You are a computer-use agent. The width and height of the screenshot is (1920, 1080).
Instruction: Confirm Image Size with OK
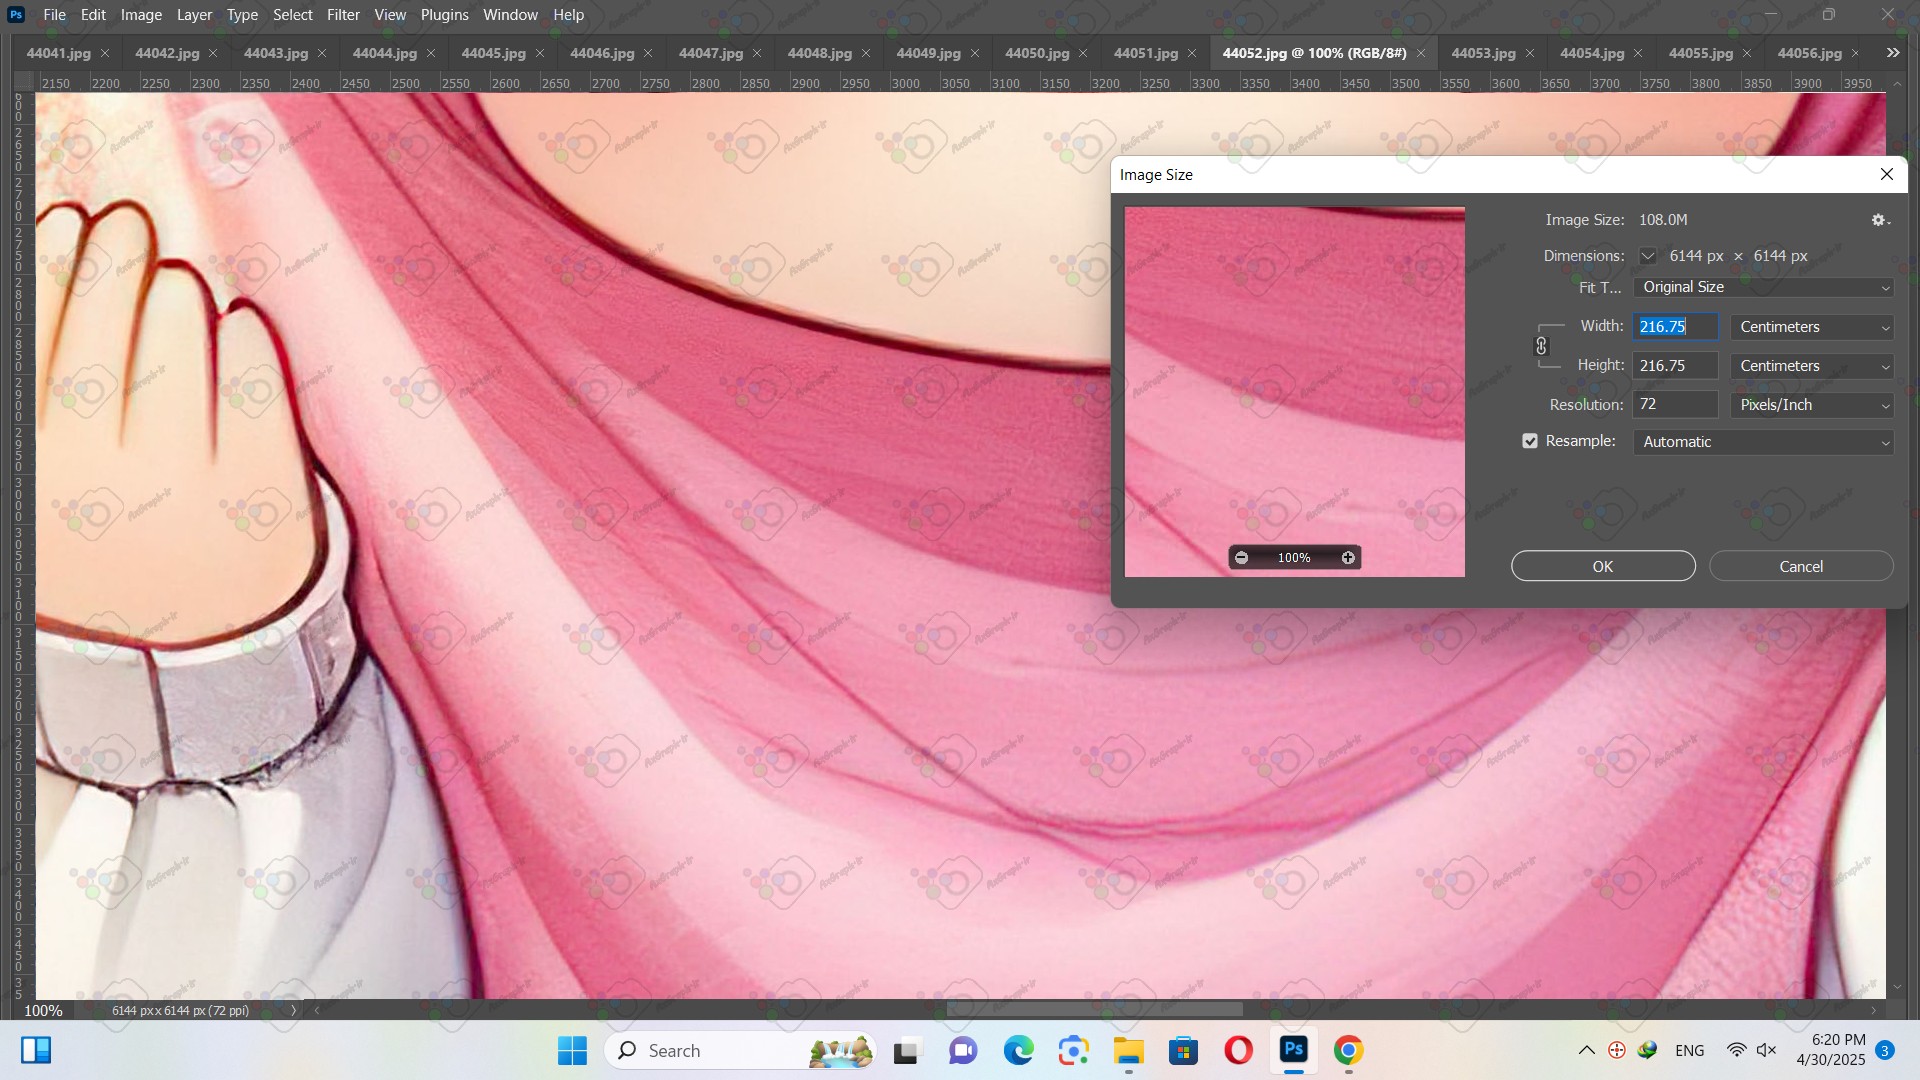pyautogui.click(x=1603, y=566)
